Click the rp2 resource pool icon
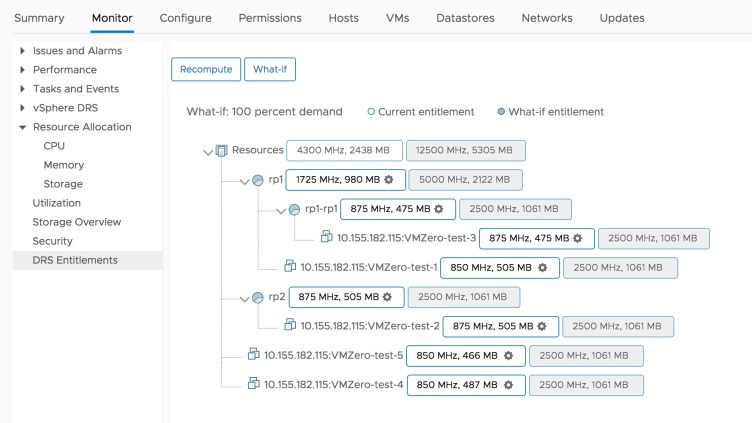The image size is (752, 423). [257, 297]
